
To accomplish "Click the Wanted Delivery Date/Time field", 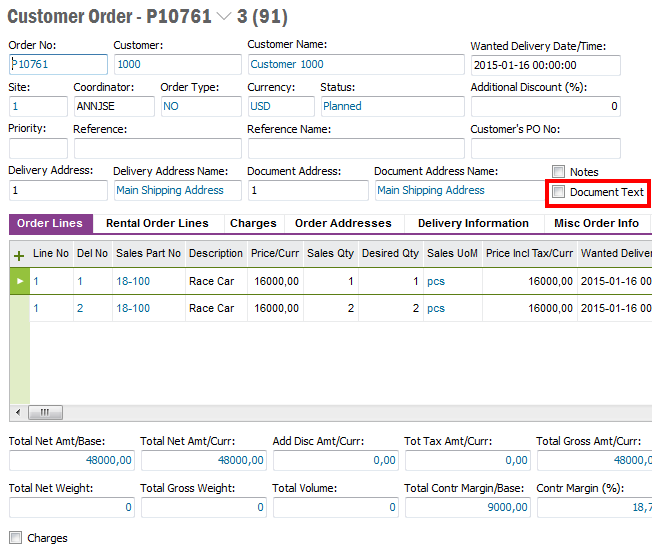I will pos(545,64).
